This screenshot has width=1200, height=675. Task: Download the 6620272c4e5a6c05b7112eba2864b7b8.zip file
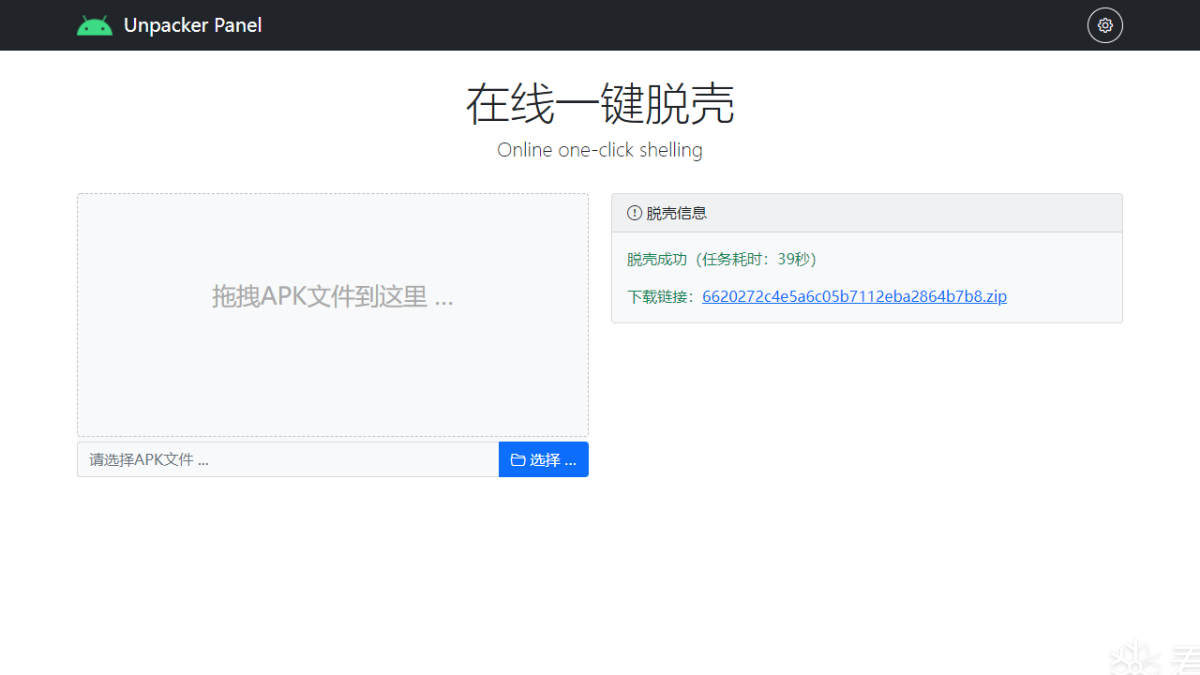(854, 296)
